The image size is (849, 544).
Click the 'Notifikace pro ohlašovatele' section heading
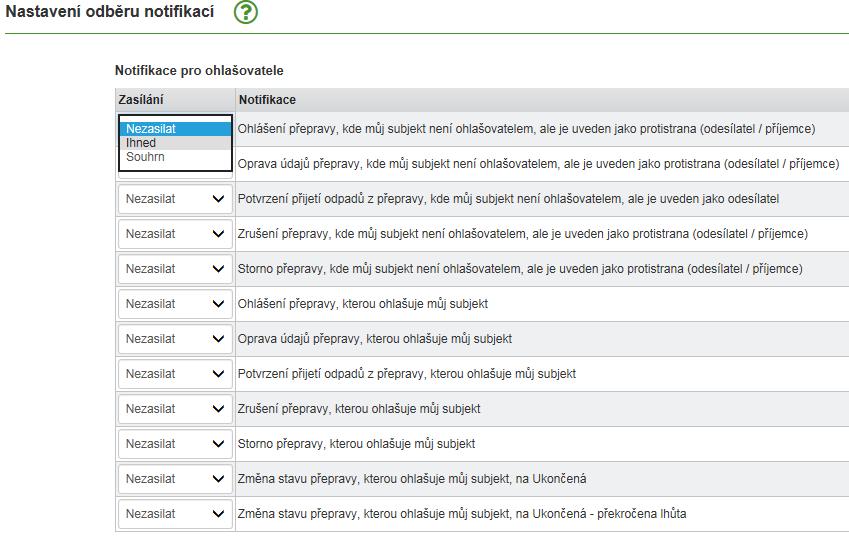pyautogui.click(x=199, y=70)
